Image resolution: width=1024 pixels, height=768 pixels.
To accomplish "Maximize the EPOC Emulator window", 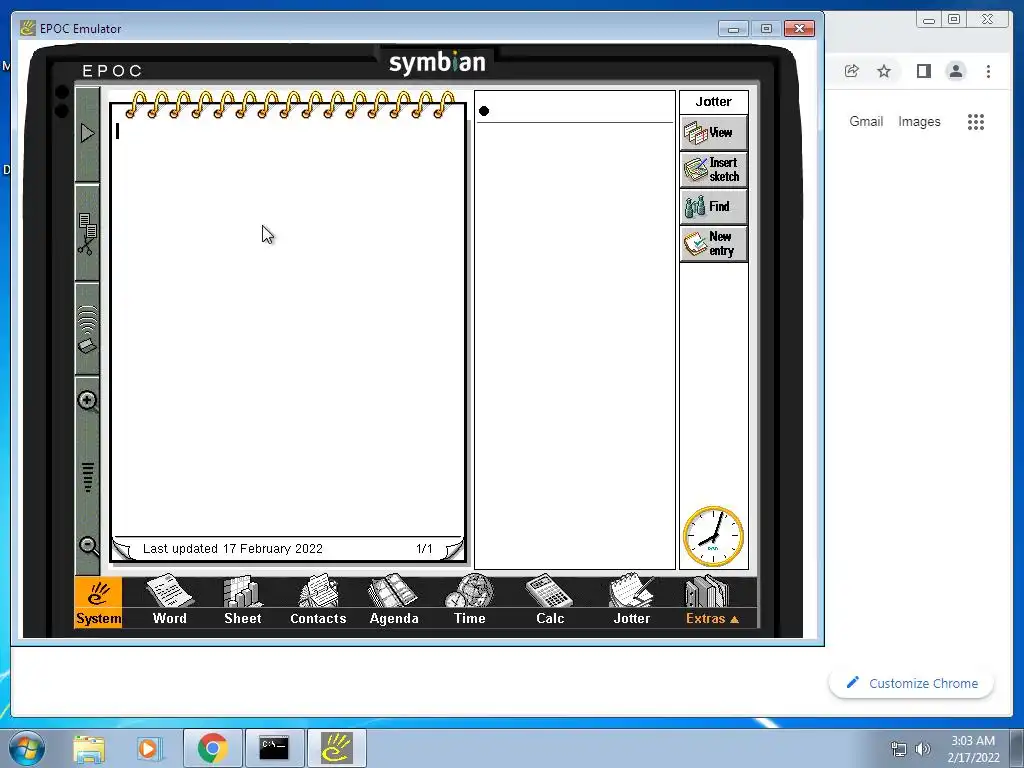I will click(x=766, y=29).
